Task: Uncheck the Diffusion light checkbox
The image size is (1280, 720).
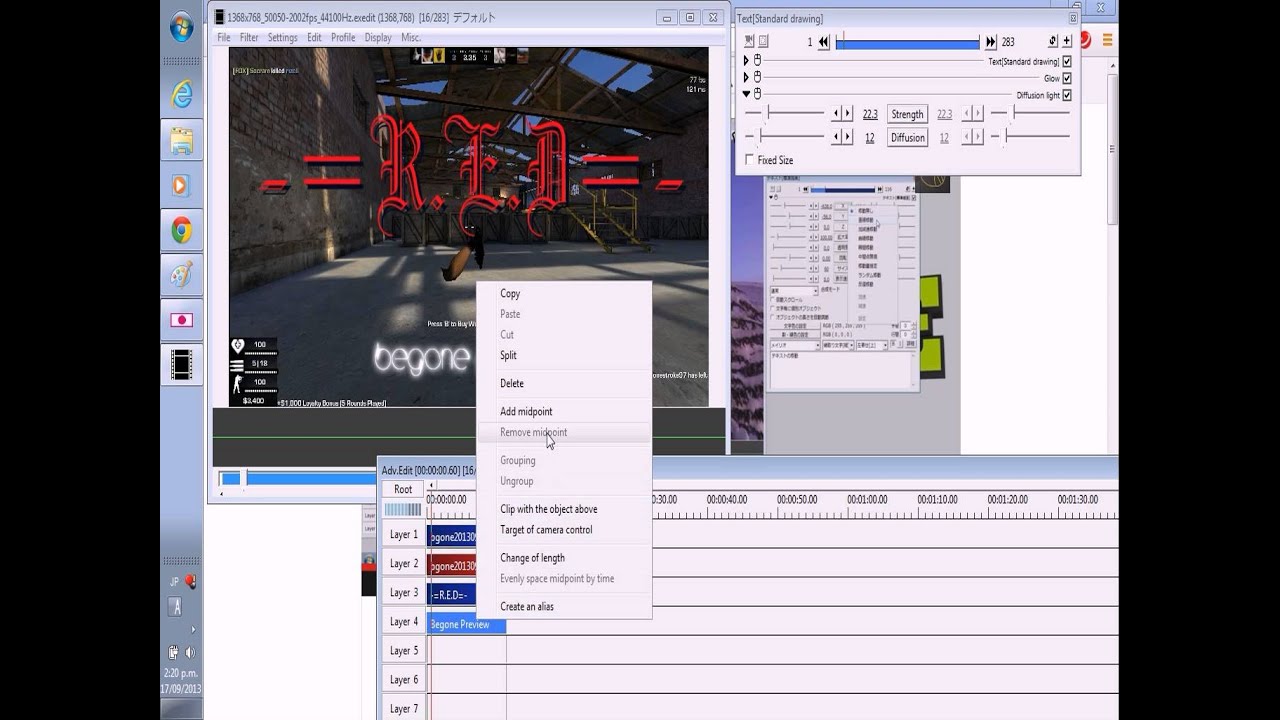Action: point(1067,95)
